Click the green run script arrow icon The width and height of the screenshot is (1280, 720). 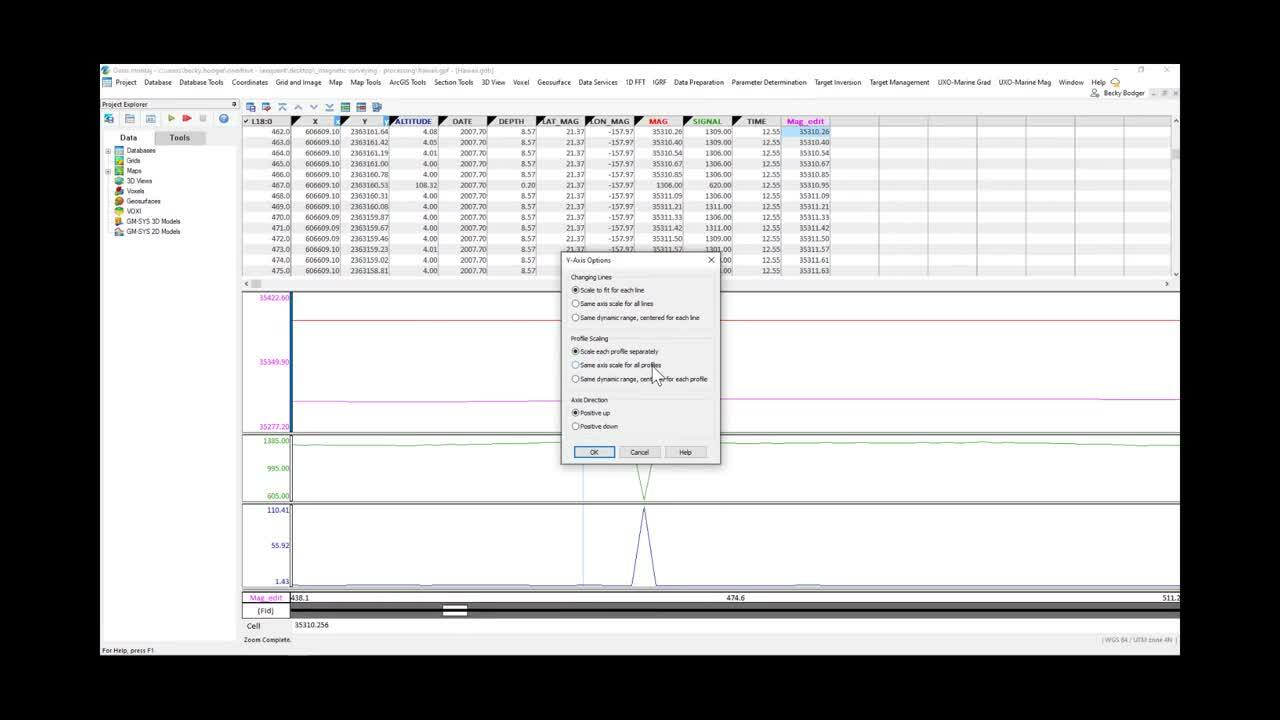tap(171, 118)
